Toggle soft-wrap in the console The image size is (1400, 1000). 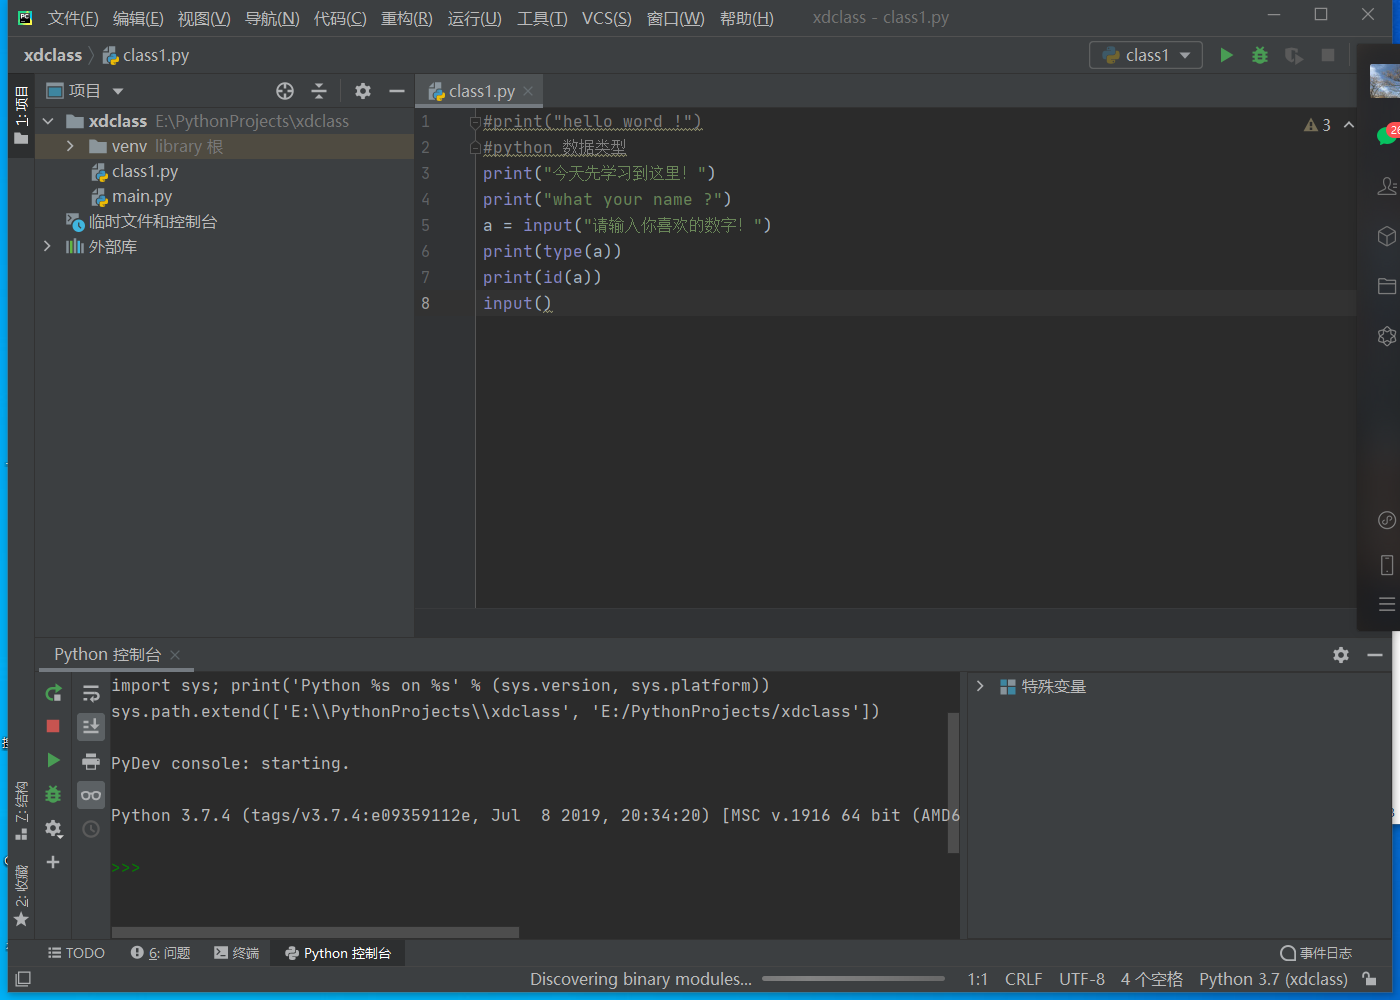click(x=91, y=693)
